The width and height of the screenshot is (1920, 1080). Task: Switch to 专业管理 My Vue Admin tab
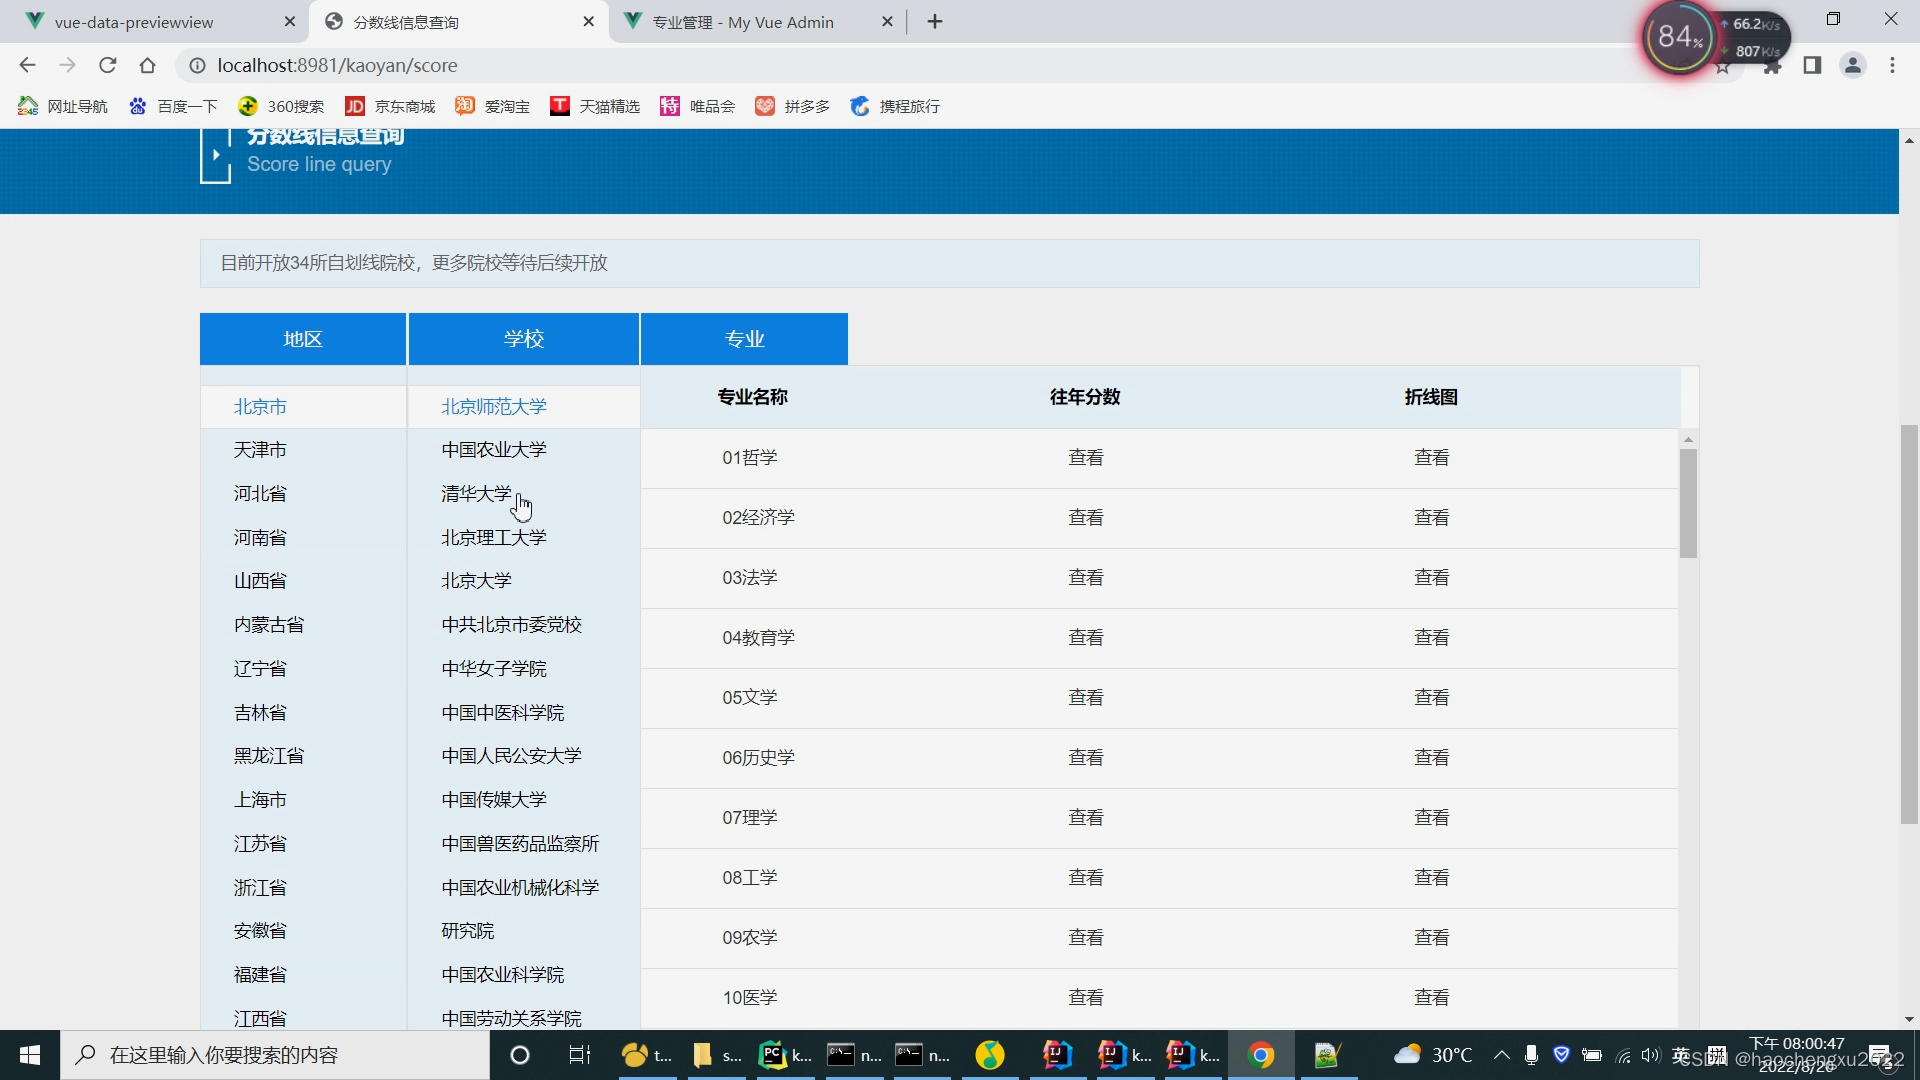click(x=742, y=22)
